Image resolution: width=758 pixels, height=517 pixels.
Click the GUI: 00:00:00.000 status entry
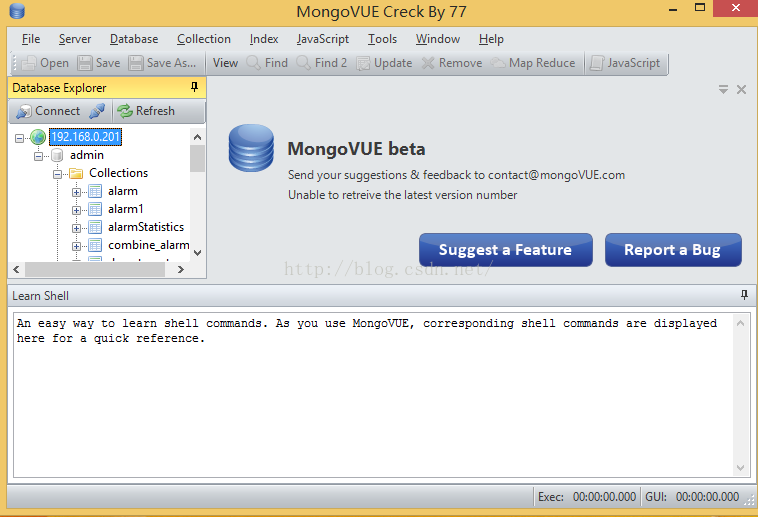[x=692, y=497]
